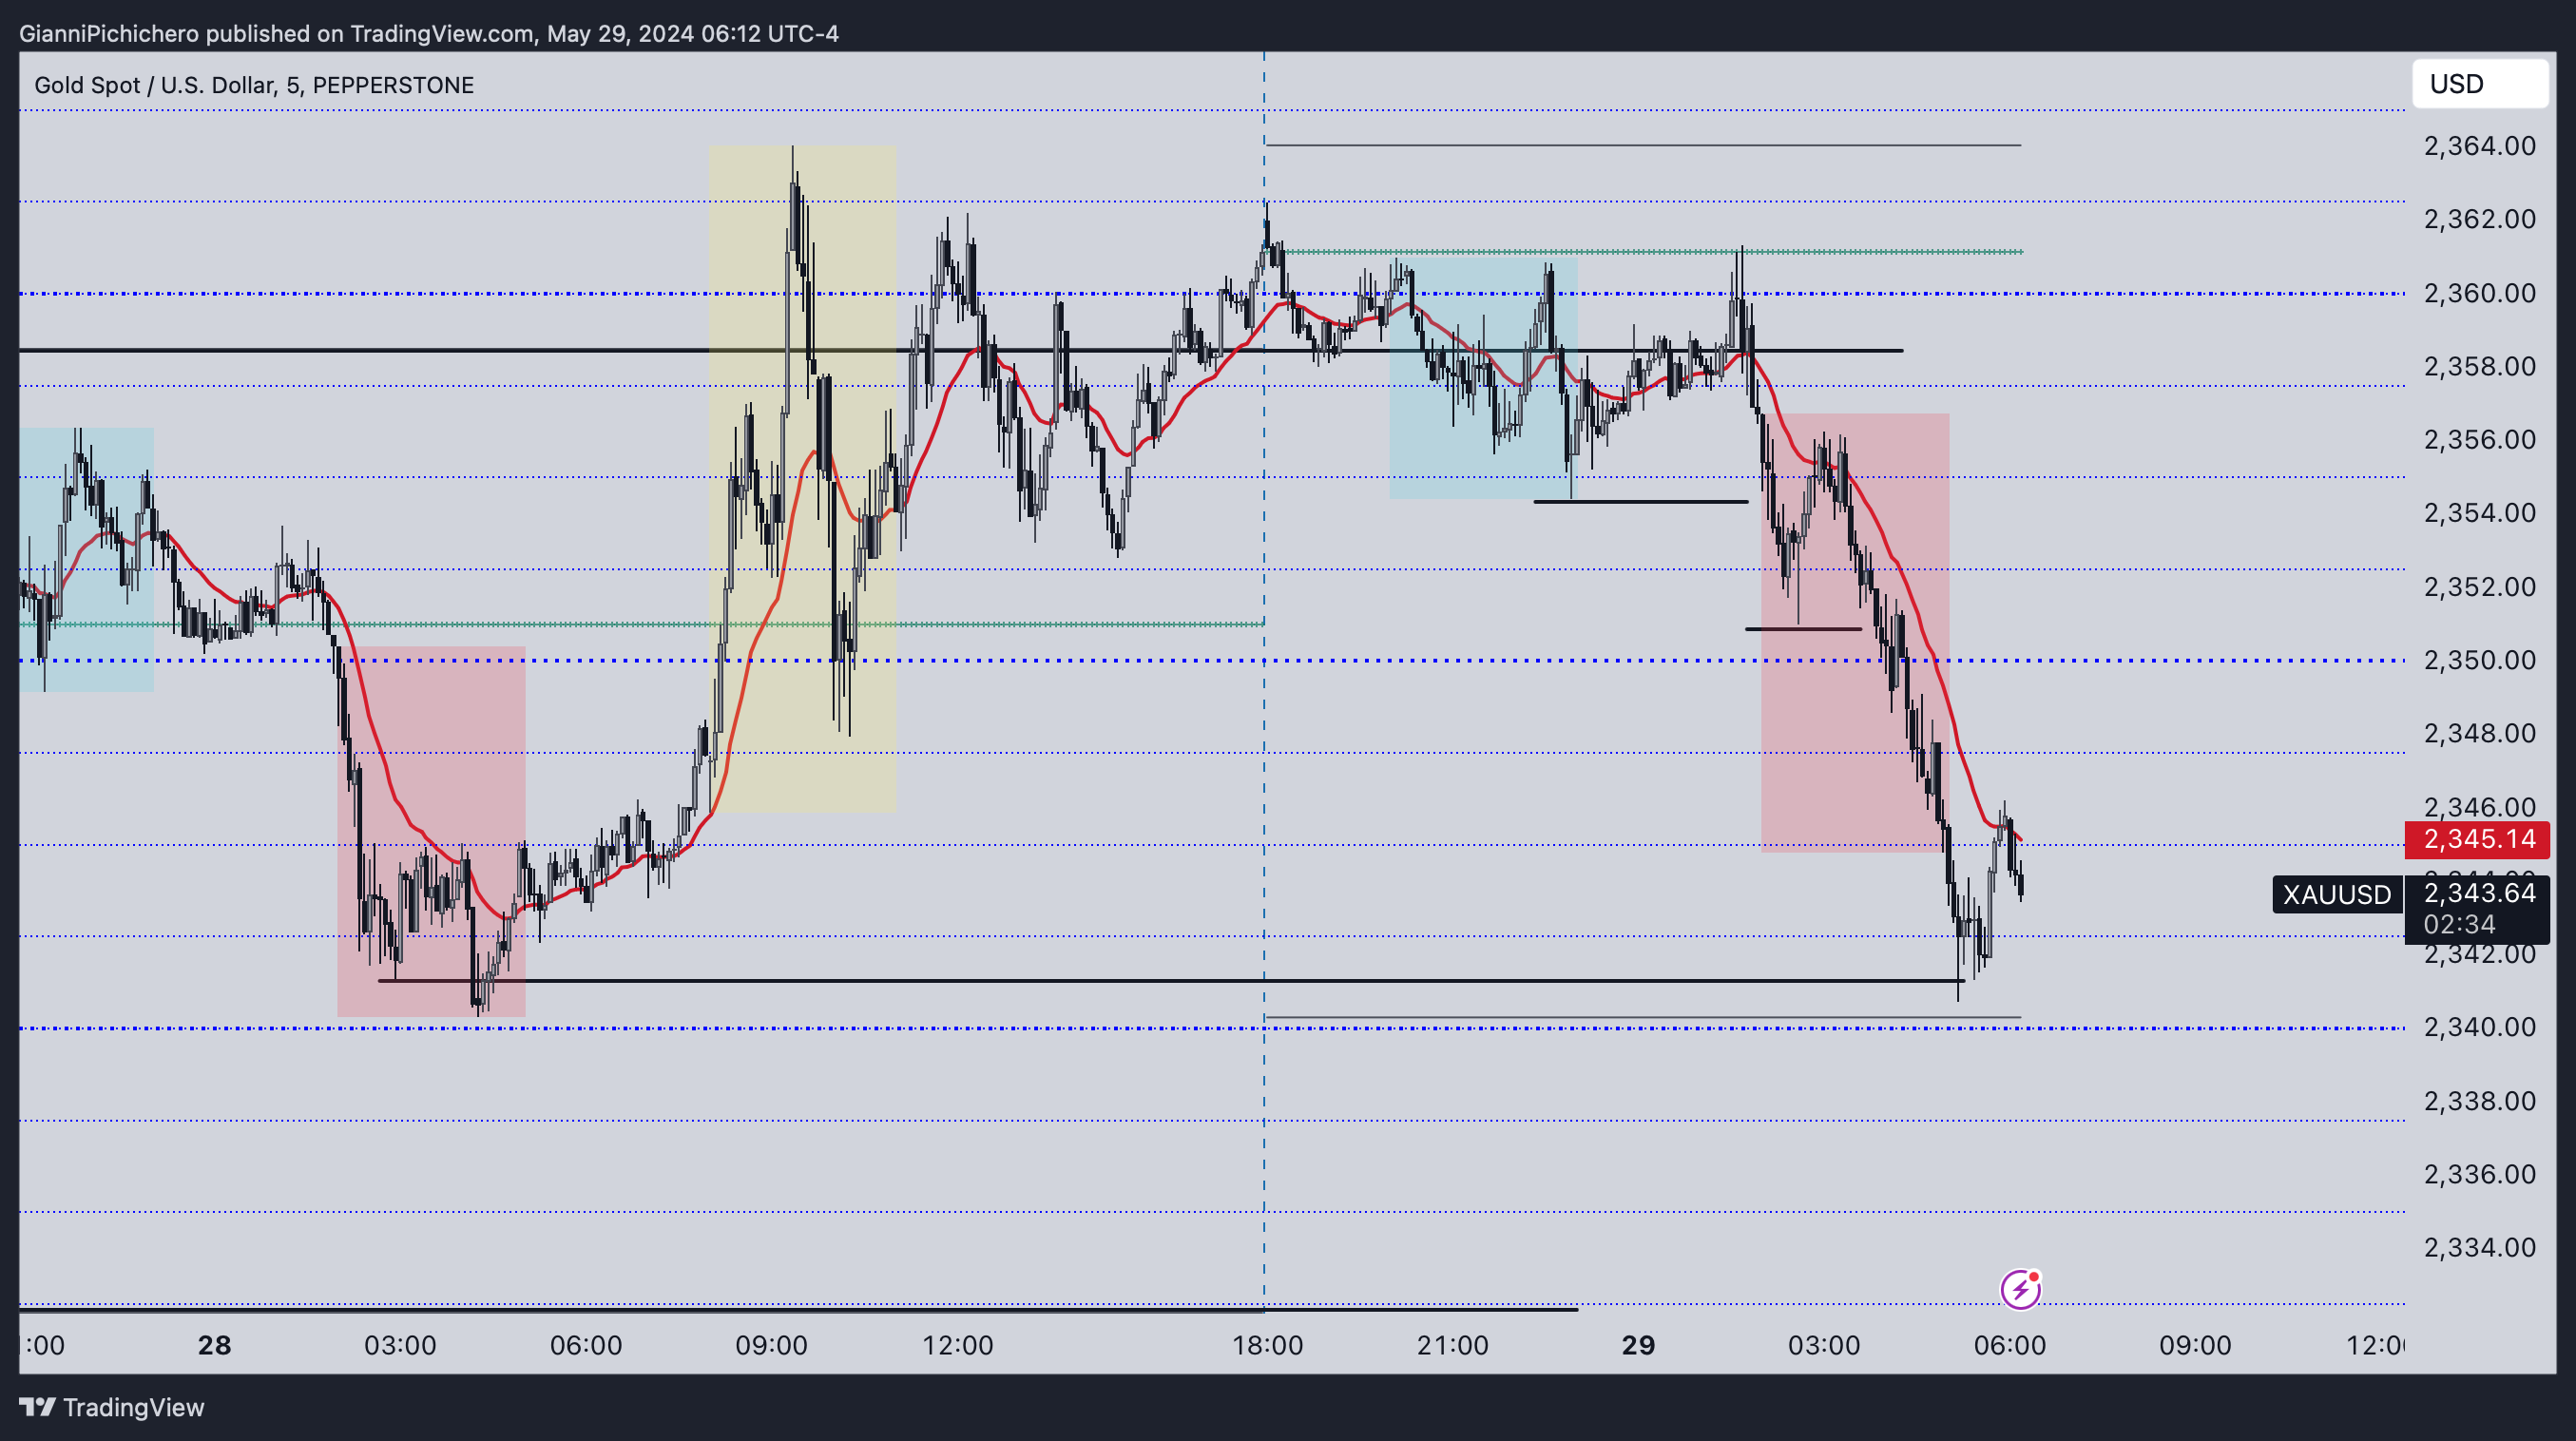Click the 2,364.00 price axis label

click(2479, 146)
